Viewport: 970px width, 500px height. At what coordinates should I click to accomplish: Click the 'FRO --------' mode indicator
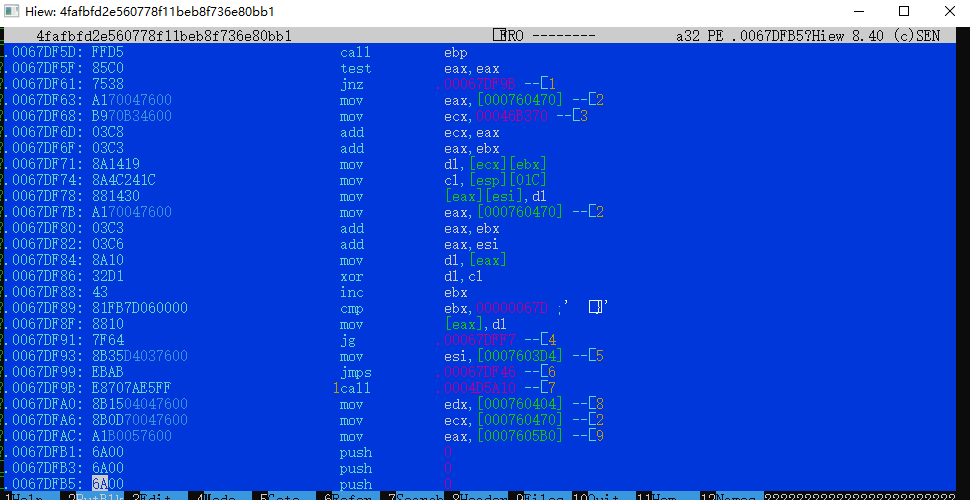click(544, 36)
